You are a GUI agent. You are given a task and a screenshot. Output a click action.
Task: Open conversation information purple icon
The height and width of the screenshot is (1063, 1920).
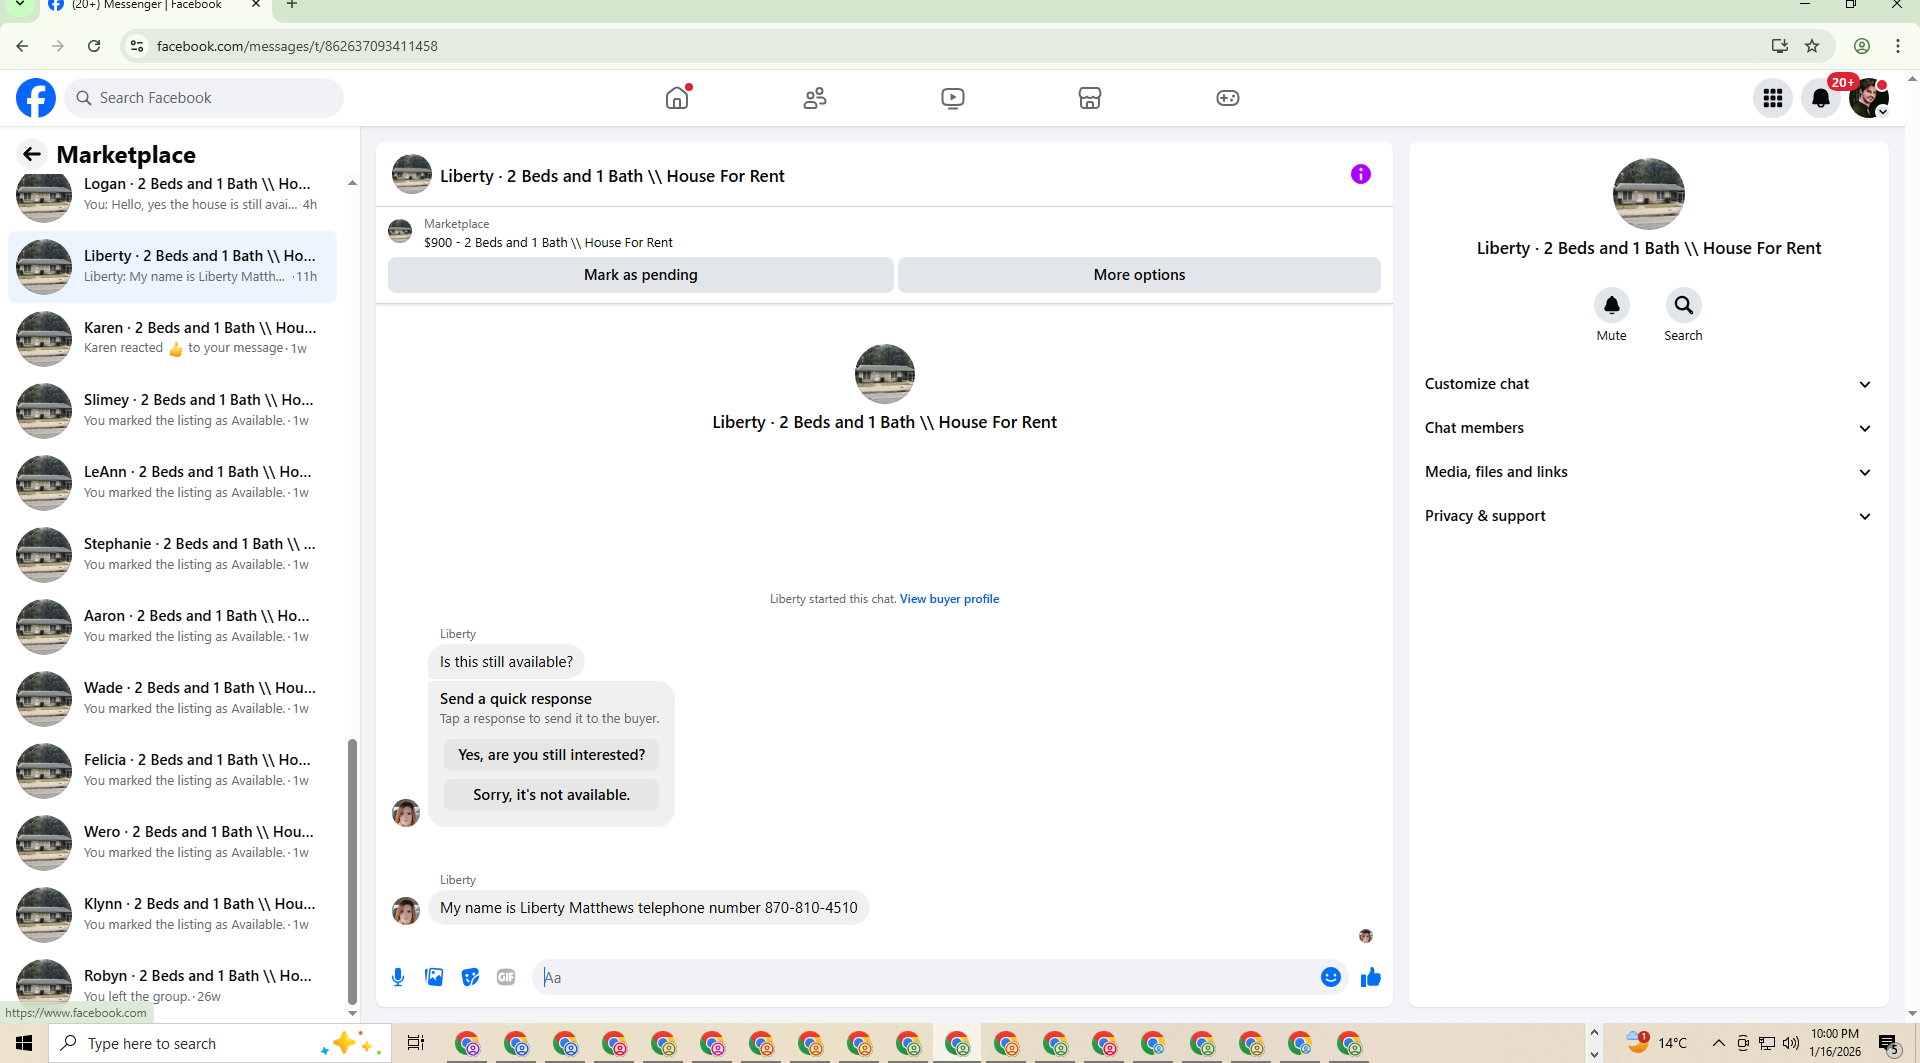click(1361, 174)
